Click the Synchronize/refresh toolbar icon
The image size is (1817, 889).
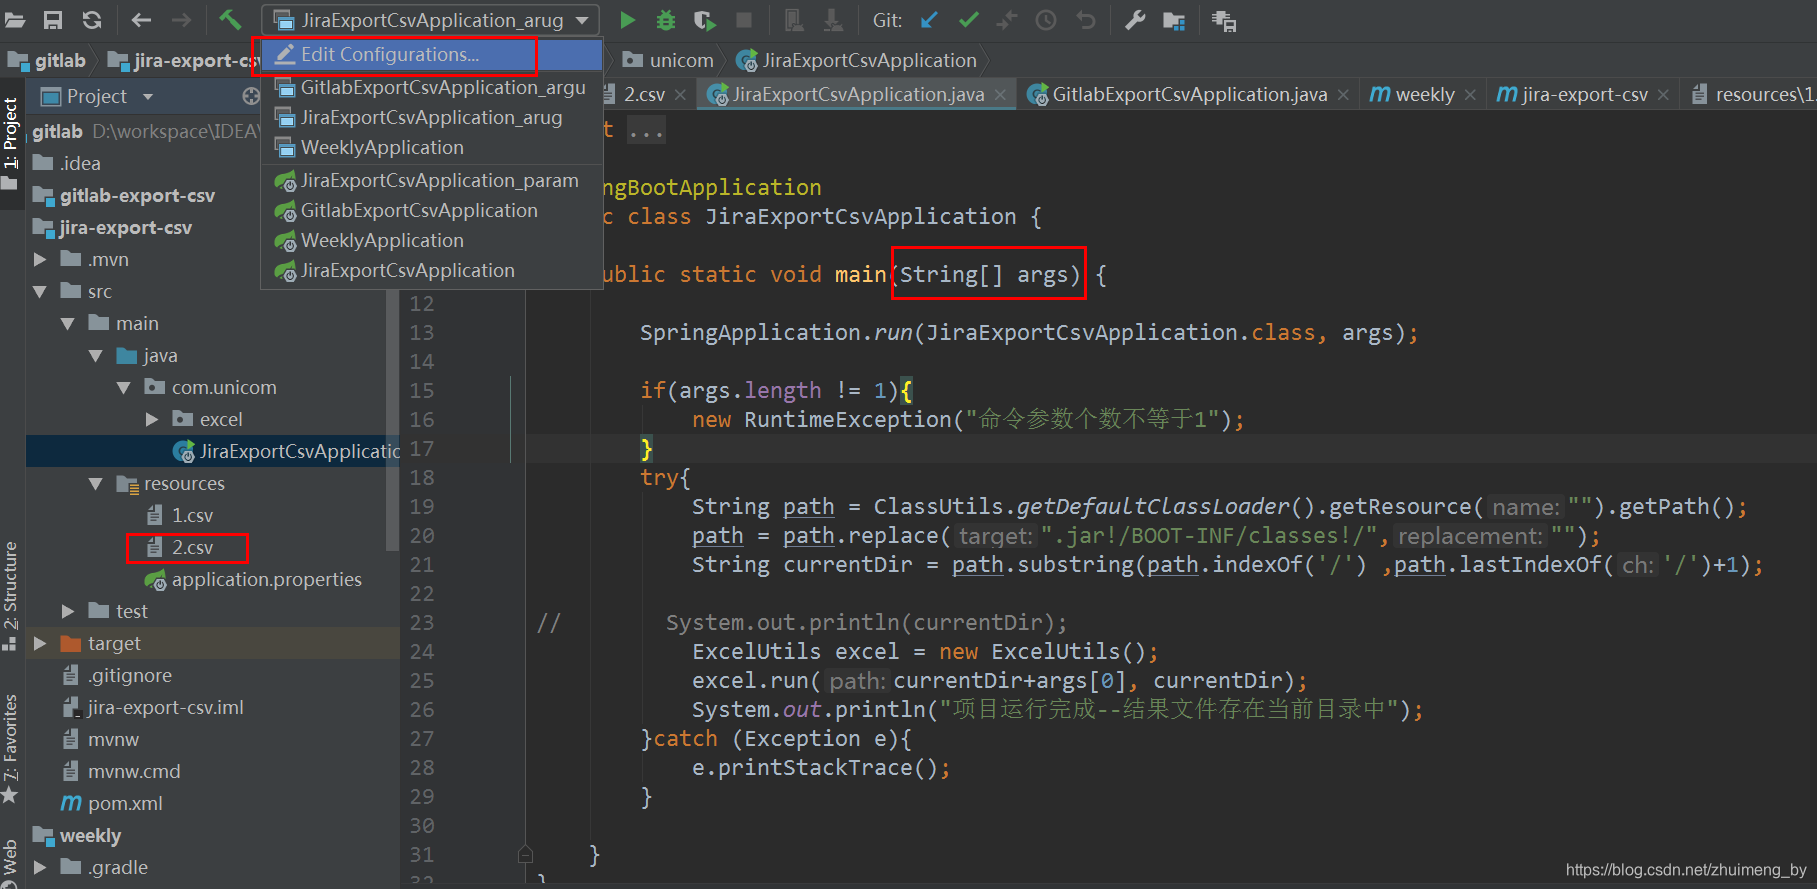[92, 20]
